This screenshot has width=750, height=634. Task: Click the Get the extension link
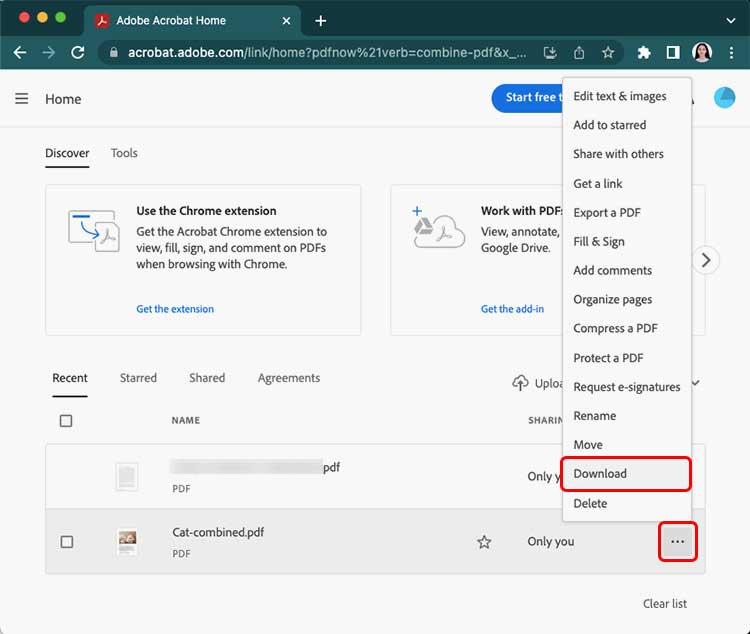coord(175,309)
